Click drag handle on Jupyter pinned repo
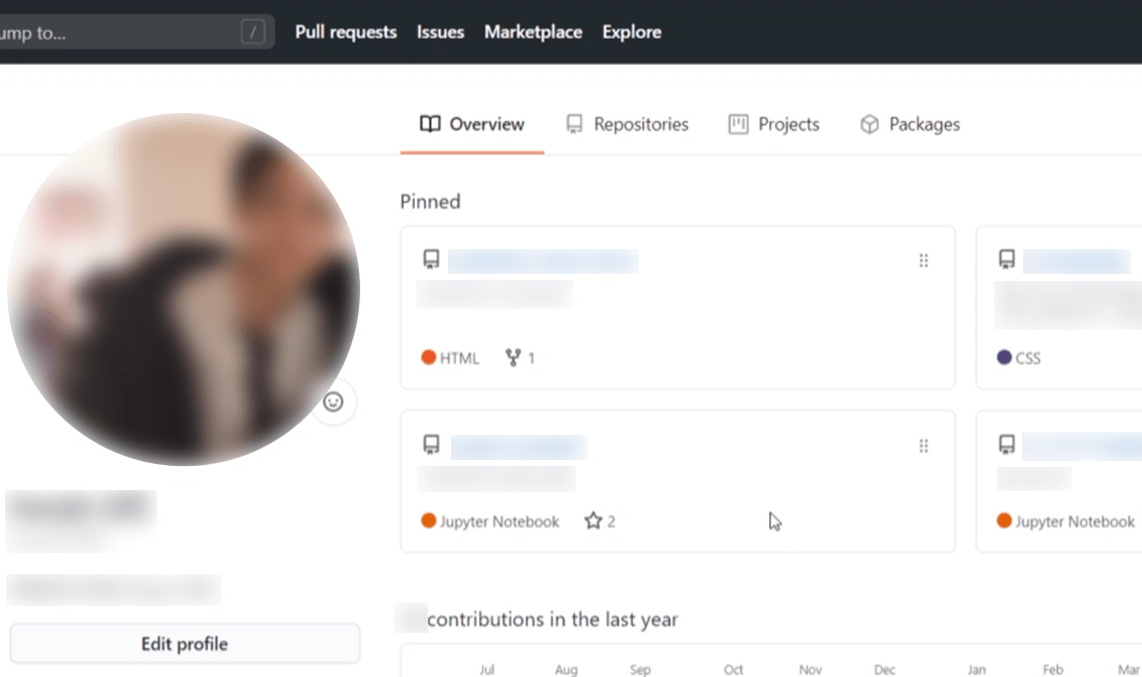Viewport: 1142px width, 677px height. pos(923,446)
